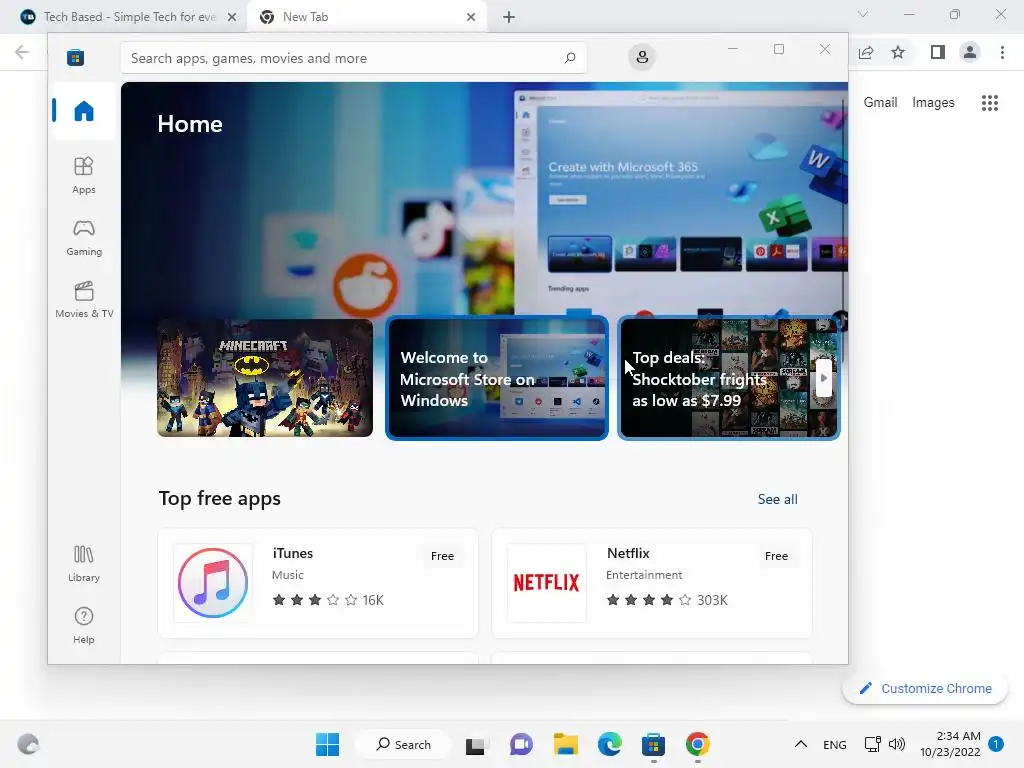Open Welcome to Microsoft Store tile
1024x768 pixels.
[x=497, y=378]
